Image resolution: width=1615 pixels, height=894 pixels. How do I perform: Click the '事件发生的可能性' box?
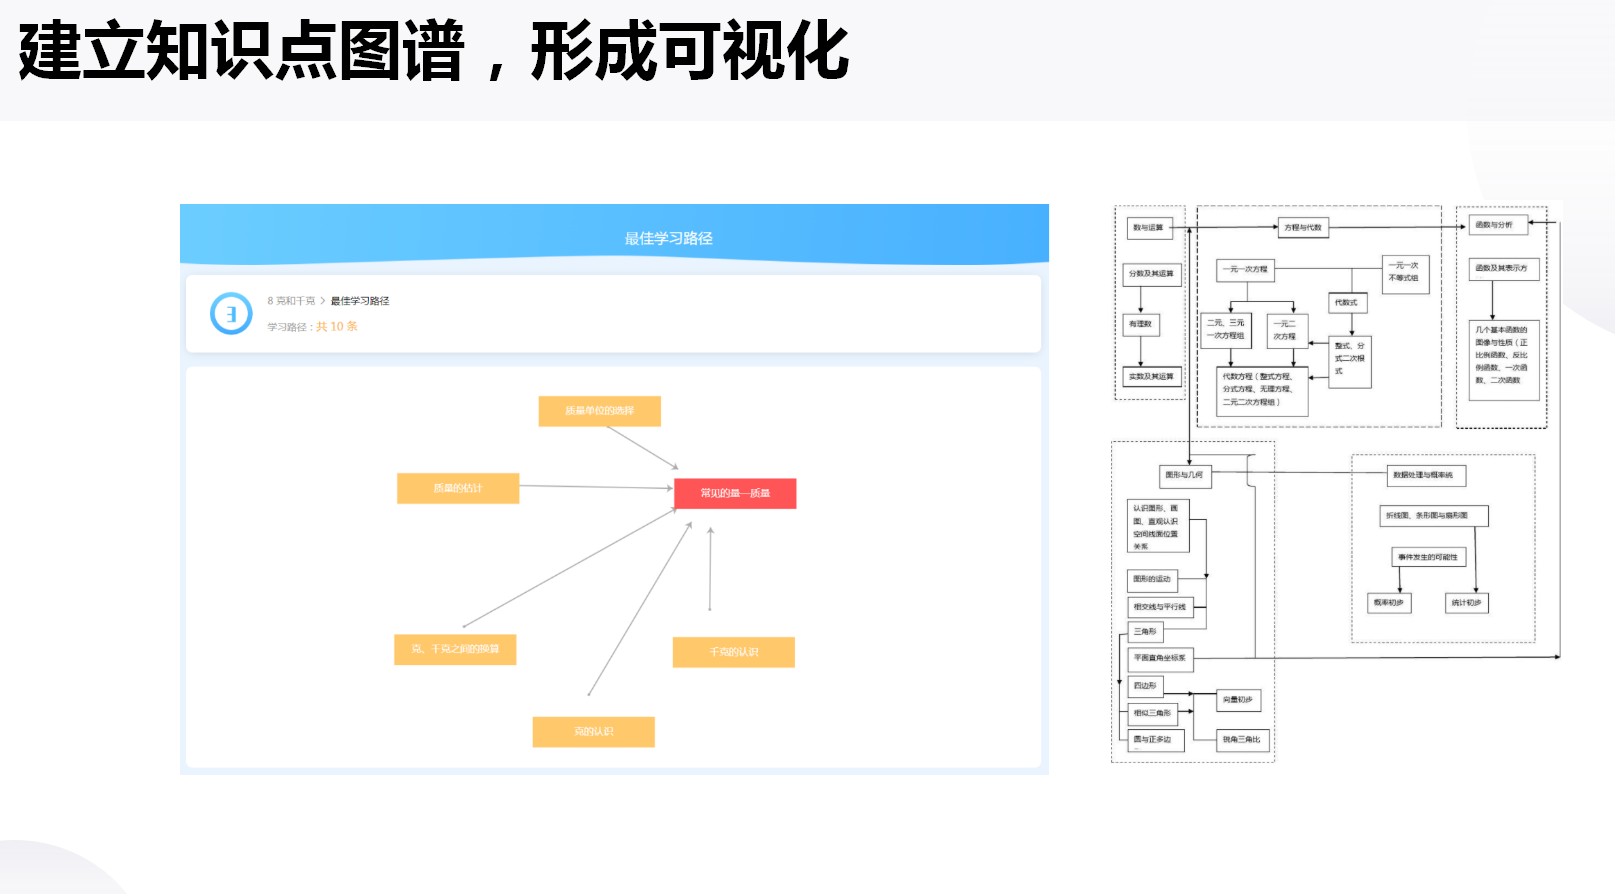point(1429,557)
